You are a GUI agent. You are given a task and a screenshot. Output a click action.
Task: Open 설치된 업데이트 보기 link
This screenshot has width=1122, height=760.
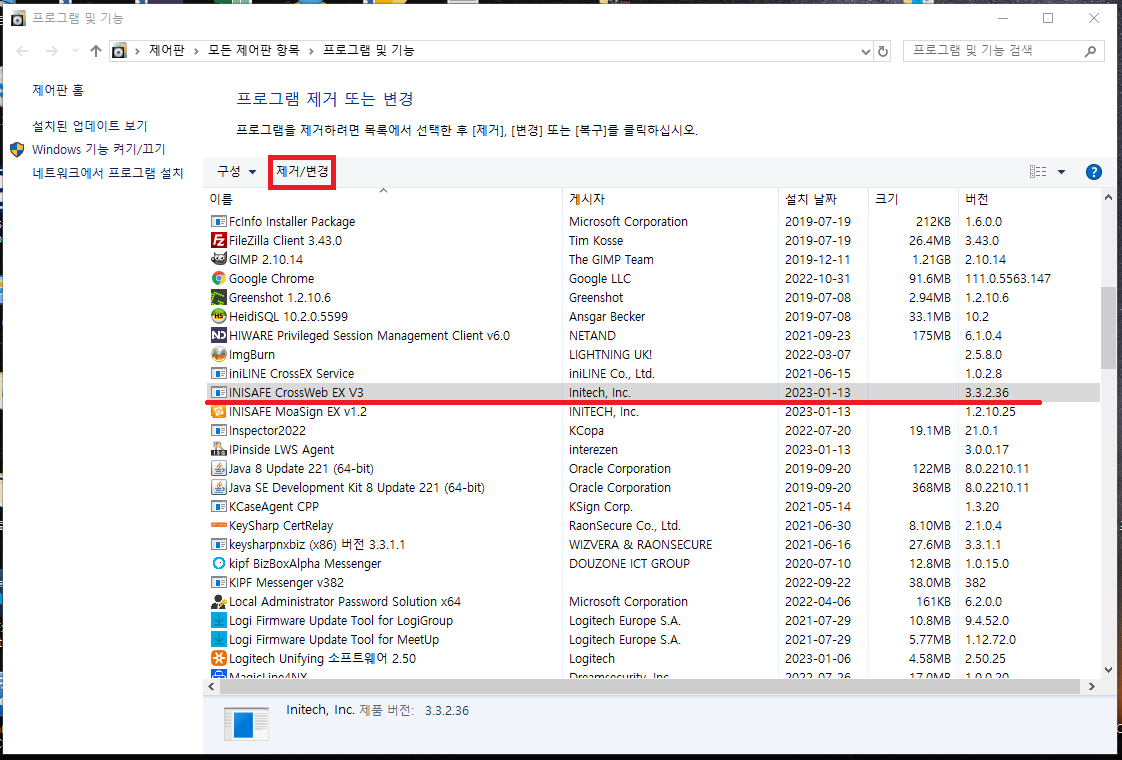click(x=89, y=126)
